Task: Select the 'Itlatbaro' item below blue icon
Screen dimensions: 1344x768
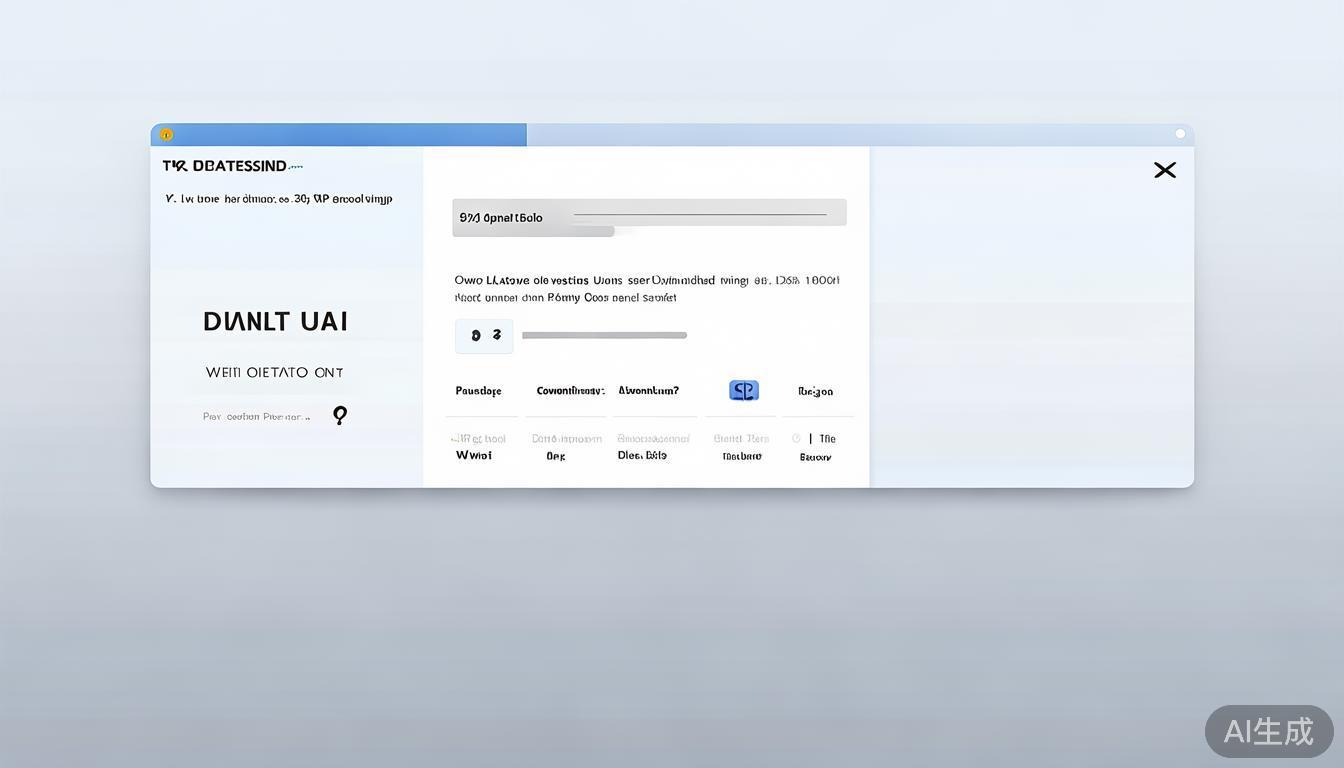Action: click(742, 456)
